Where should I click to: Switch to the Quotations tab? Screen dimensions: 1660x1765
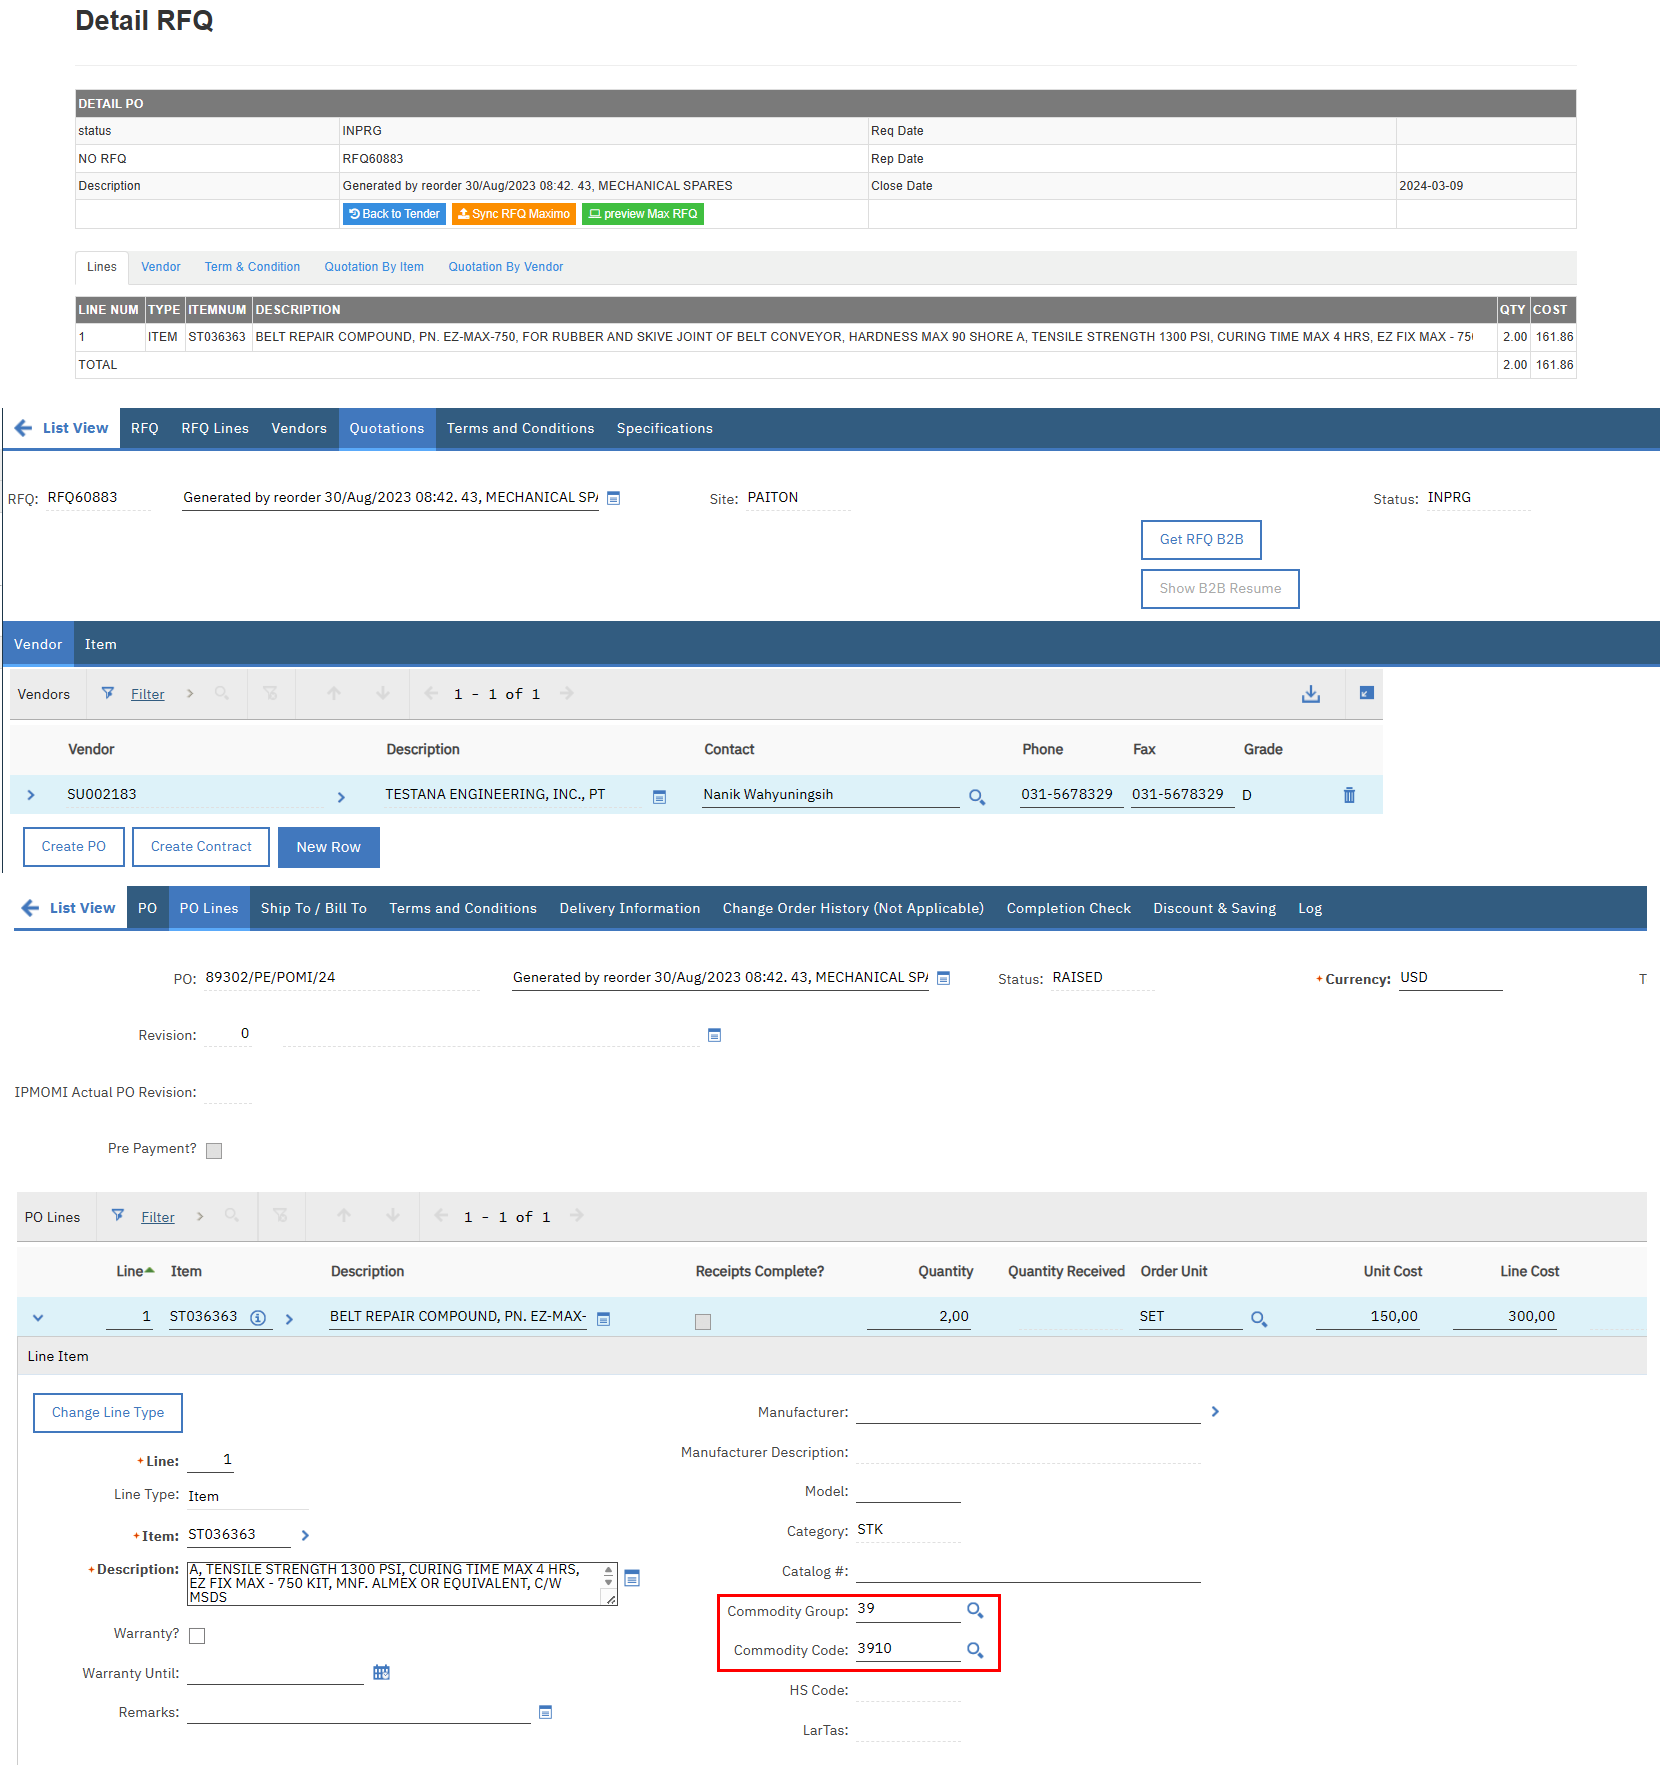pos(387,428)
